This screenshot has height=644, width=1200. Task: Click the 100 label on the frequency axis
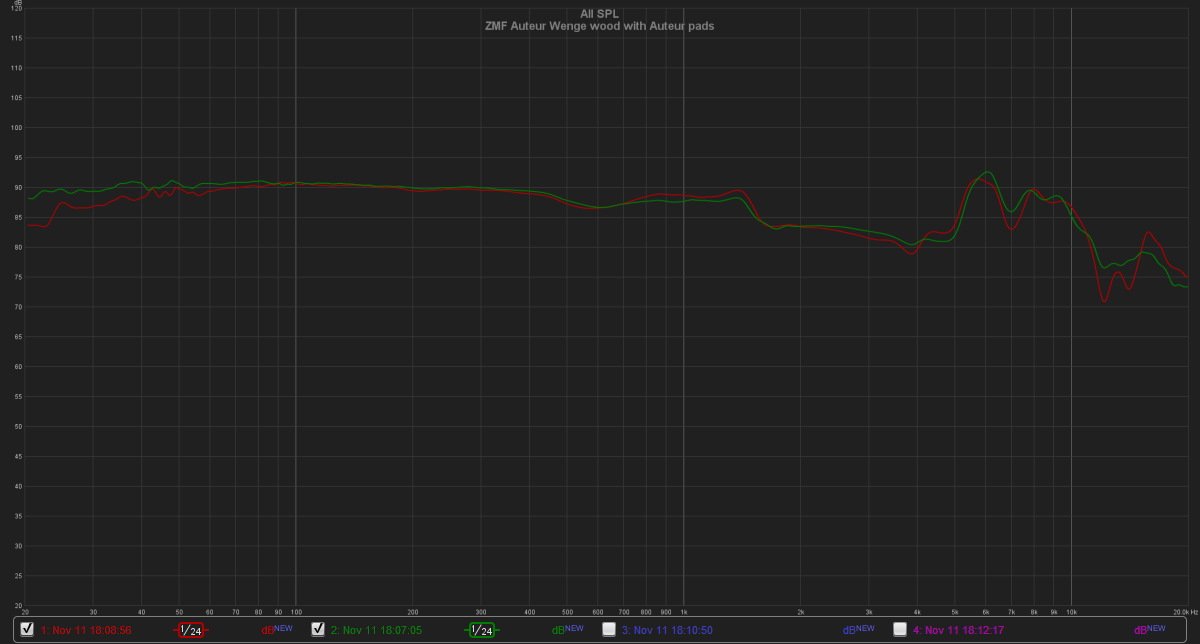296,611
